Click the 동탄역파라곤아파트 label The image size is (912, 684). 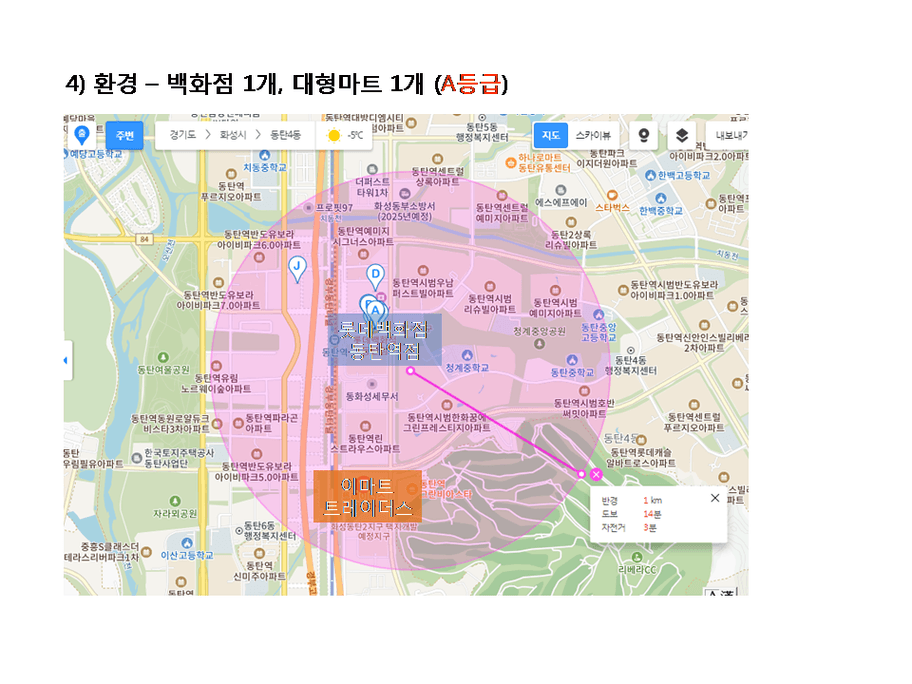(272, 423)
